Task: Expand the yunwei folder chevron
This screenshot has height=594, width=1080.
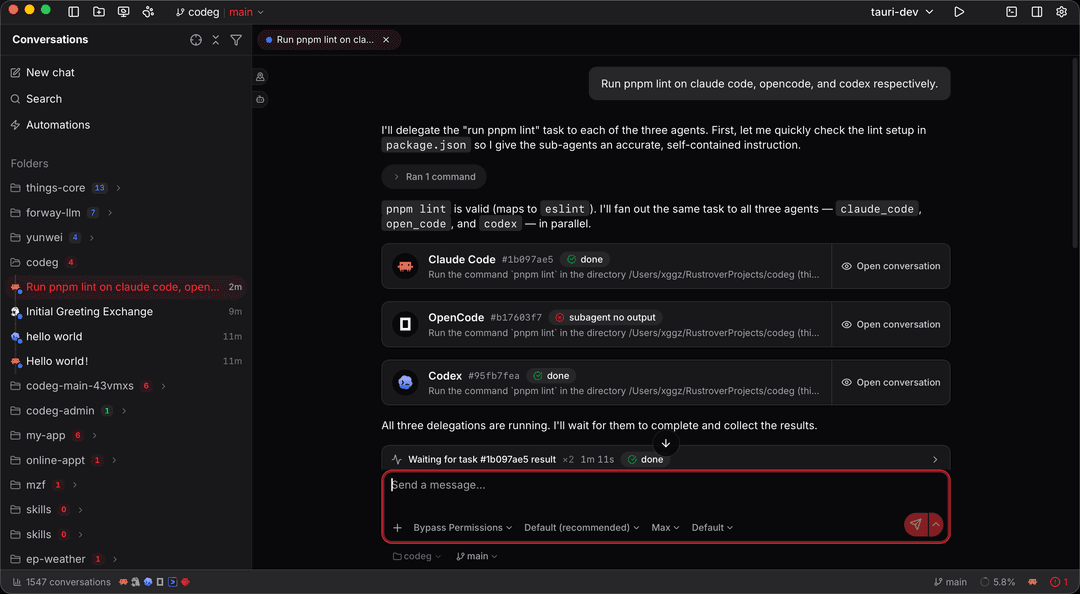Action: click(92, 238)
